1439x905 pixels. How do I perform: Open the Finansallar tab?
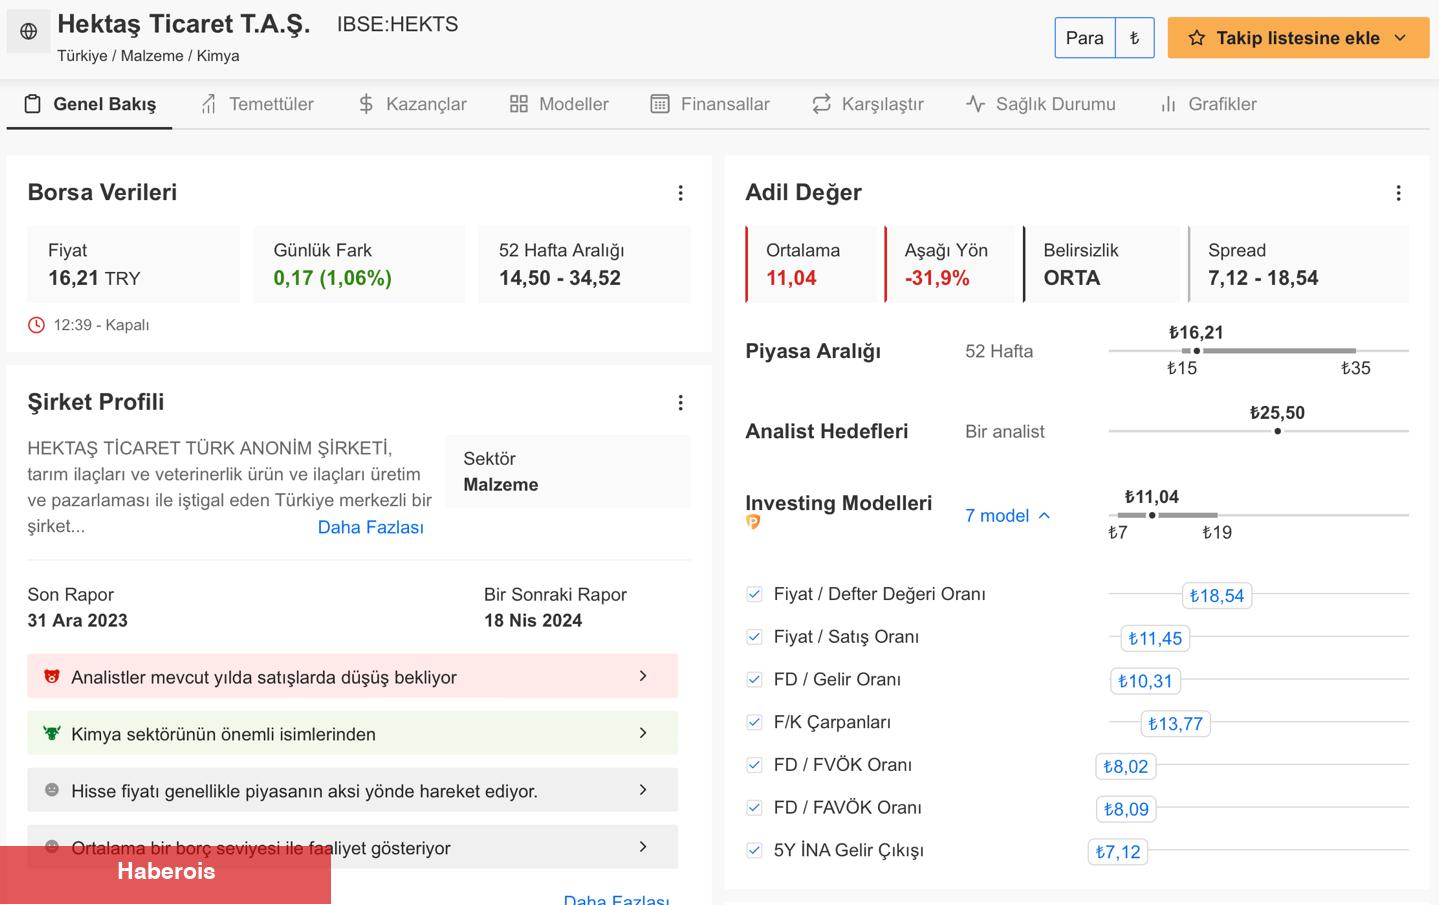[x=710, y=104]
